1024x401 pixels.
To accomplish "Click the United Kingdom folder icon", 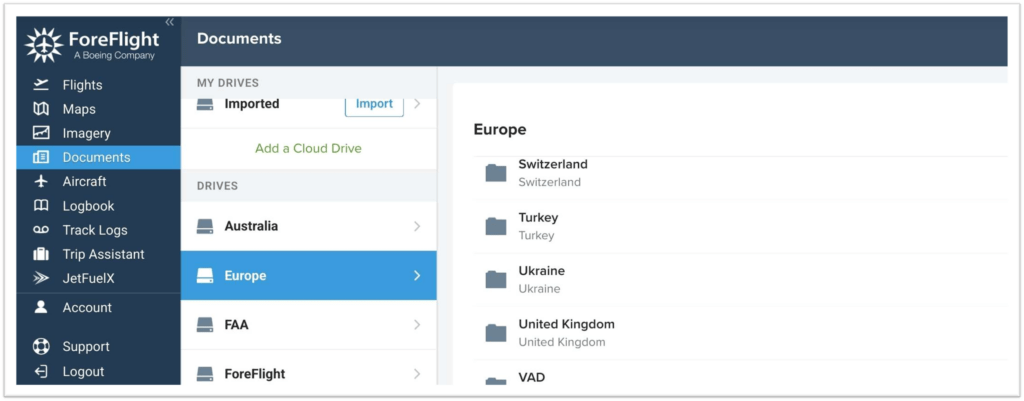I will [x=496, y=333].
